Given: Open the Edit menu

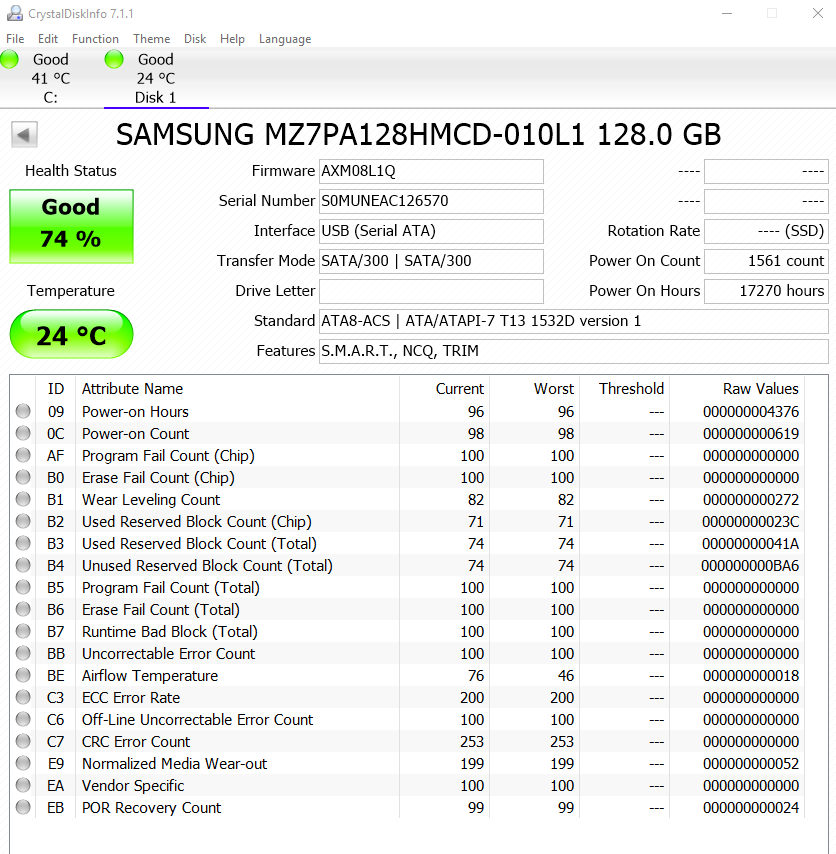Looking at the screenshot, I should [x=47, y=39].
